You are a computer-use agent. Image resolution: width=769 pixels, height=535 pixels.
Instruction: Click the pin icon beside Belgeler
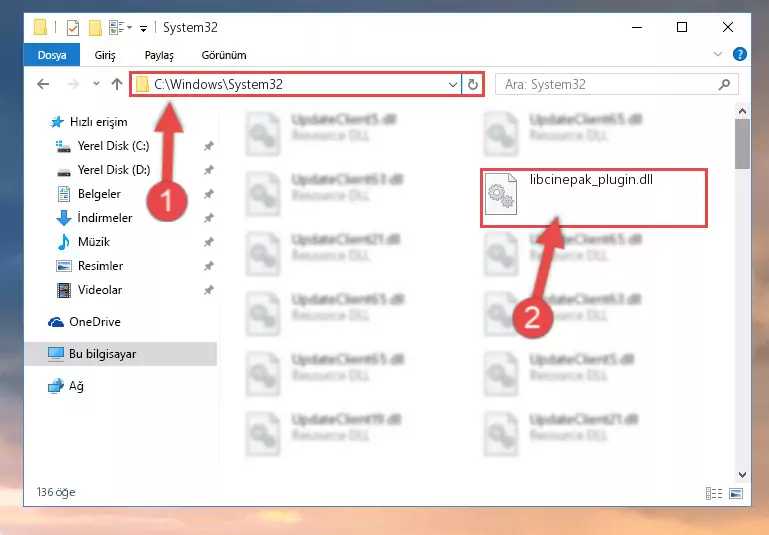[x=209, y=194]
